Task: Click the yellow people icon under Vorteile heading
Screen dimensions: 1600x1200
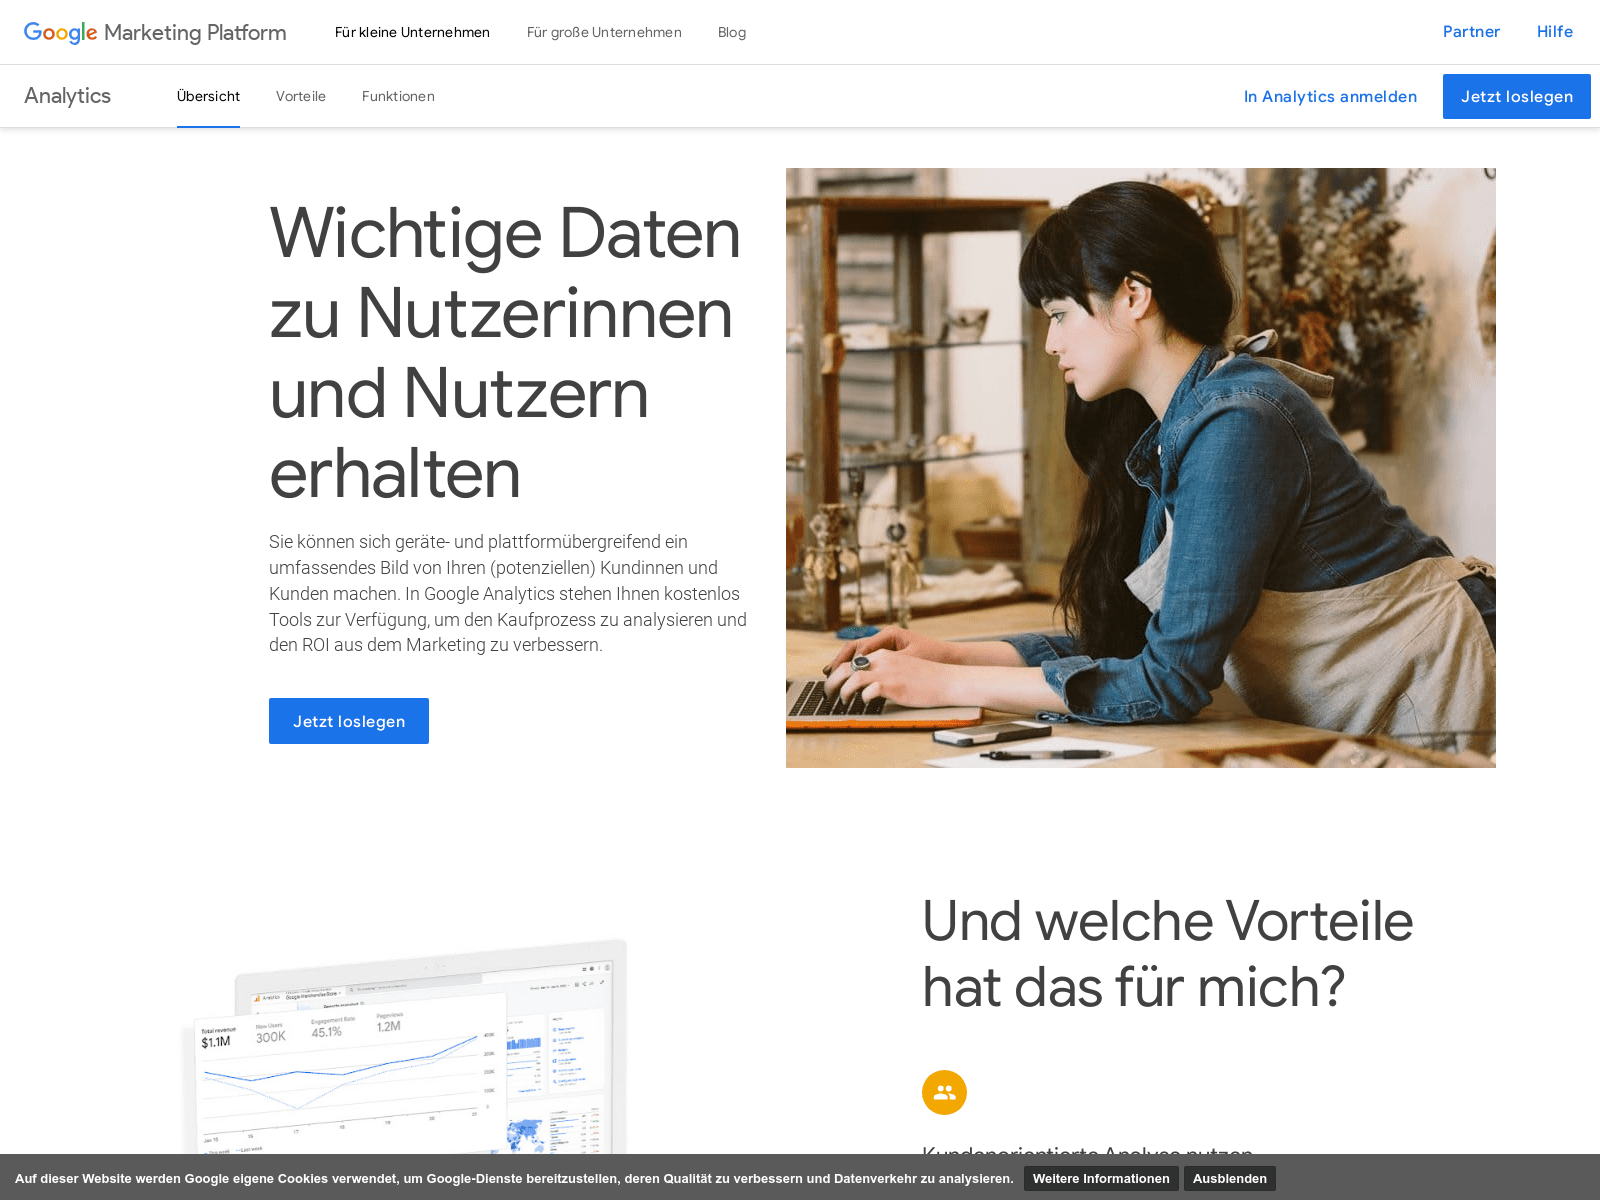Action: click(x=944, y=1092)
